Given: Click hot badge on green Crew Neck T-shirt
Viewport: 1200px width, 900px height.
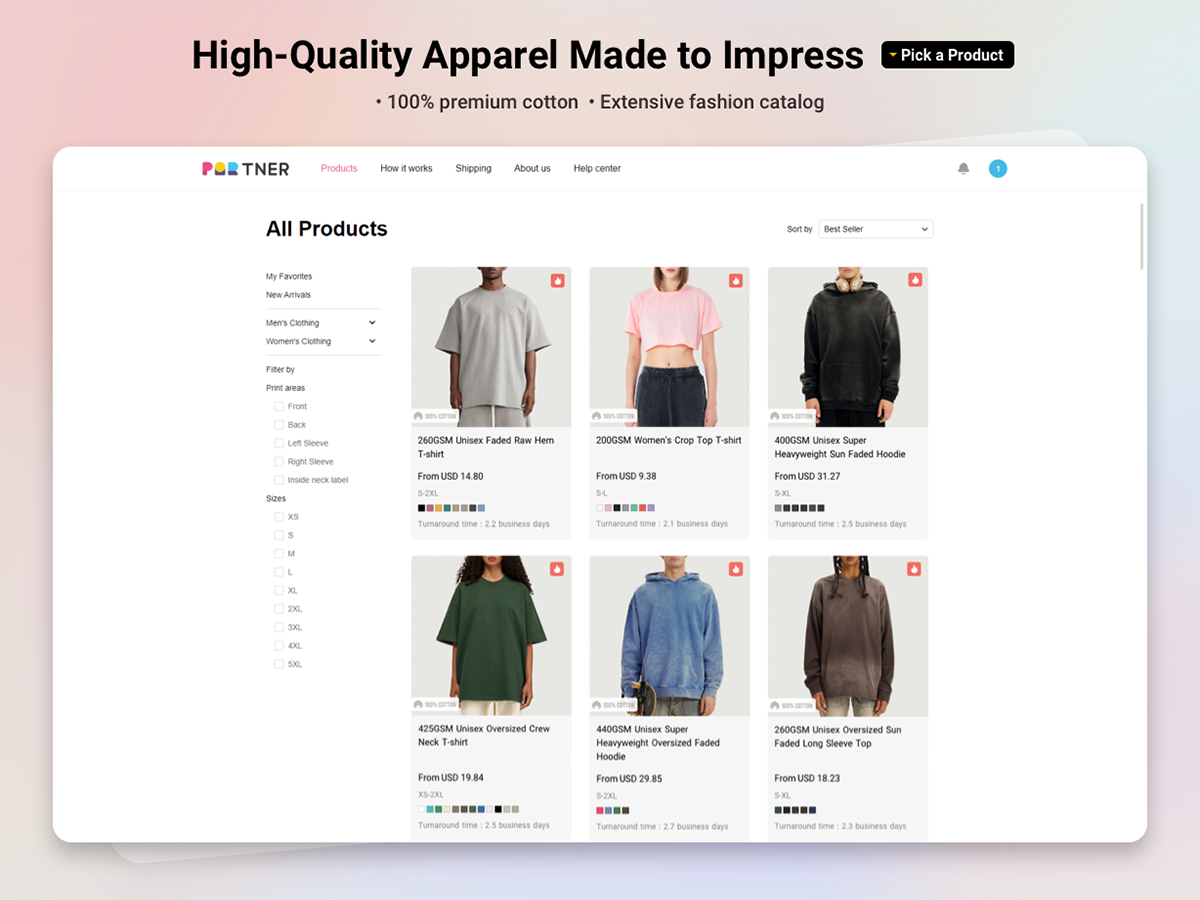Looking at the screenshot, I should (x=558, y=569).
